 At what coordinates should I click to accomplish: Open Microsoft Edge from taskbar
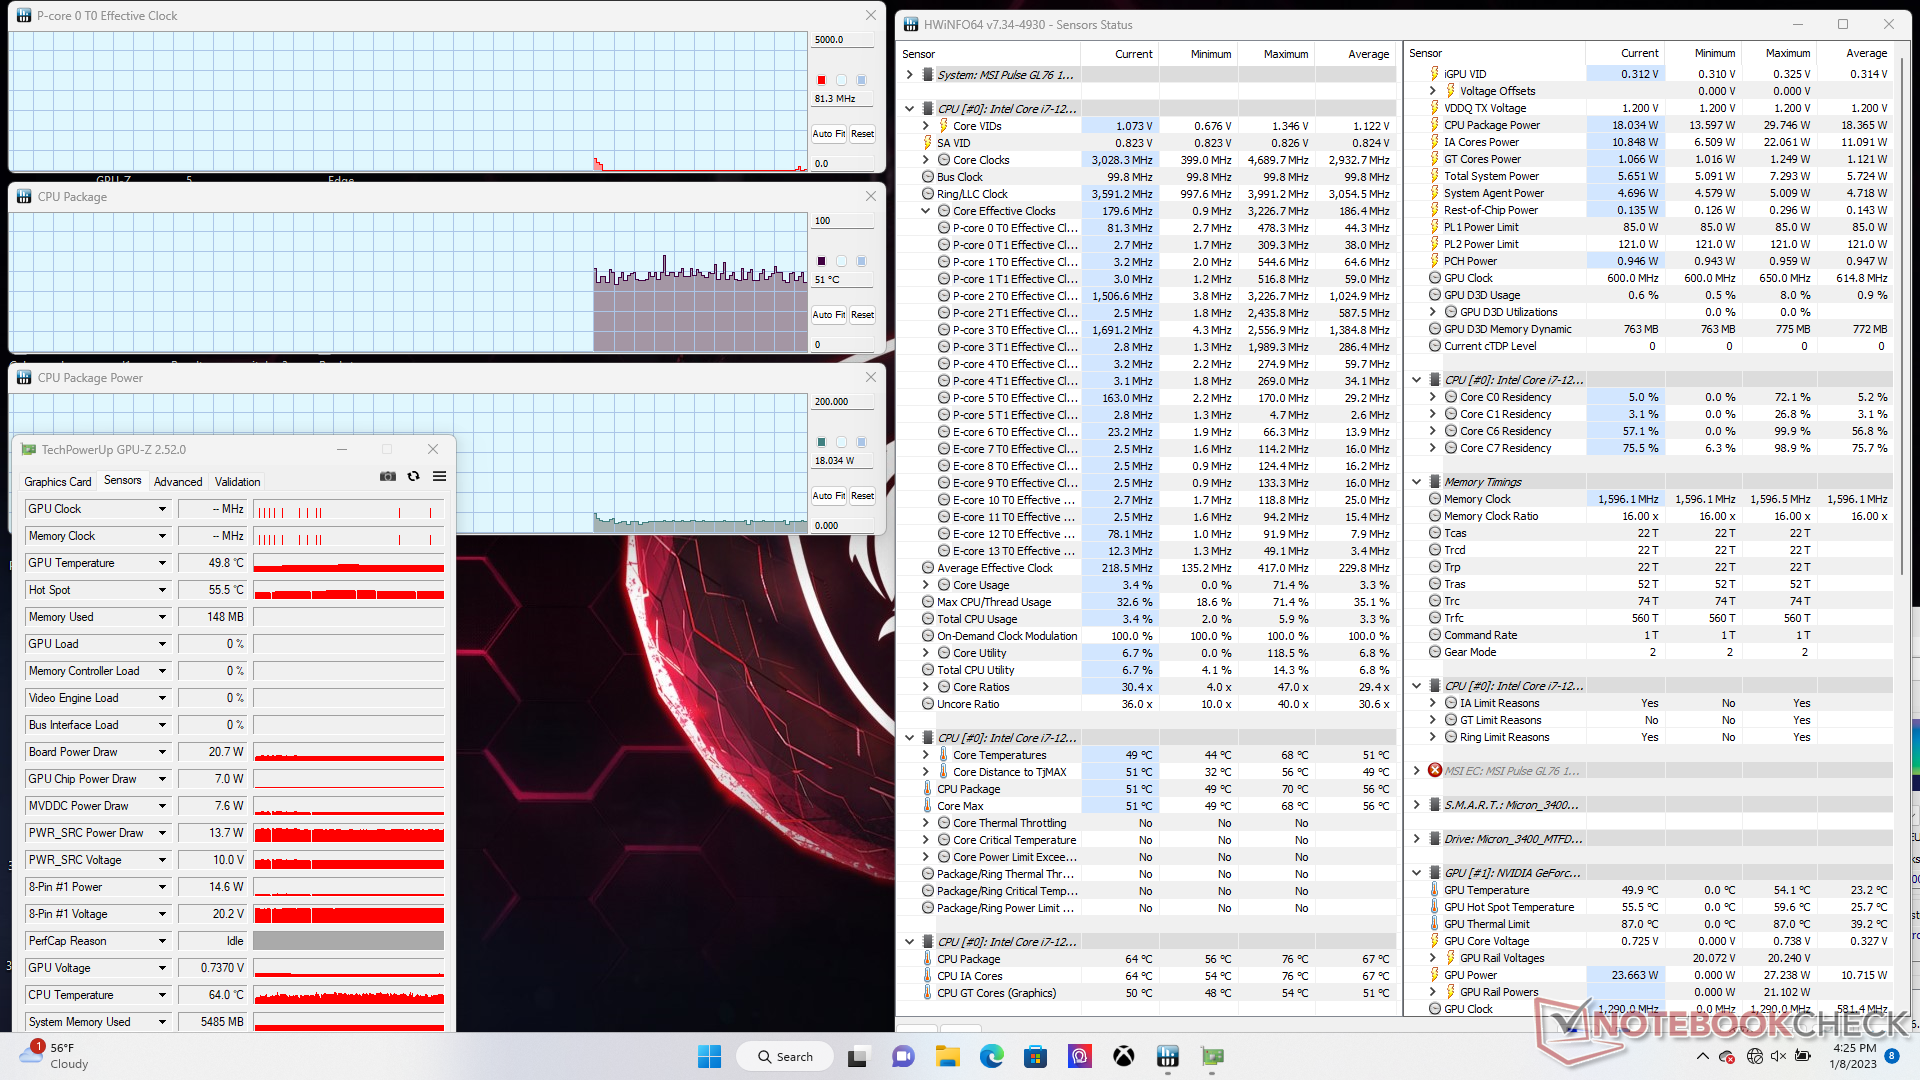(x=991, y=1056)
